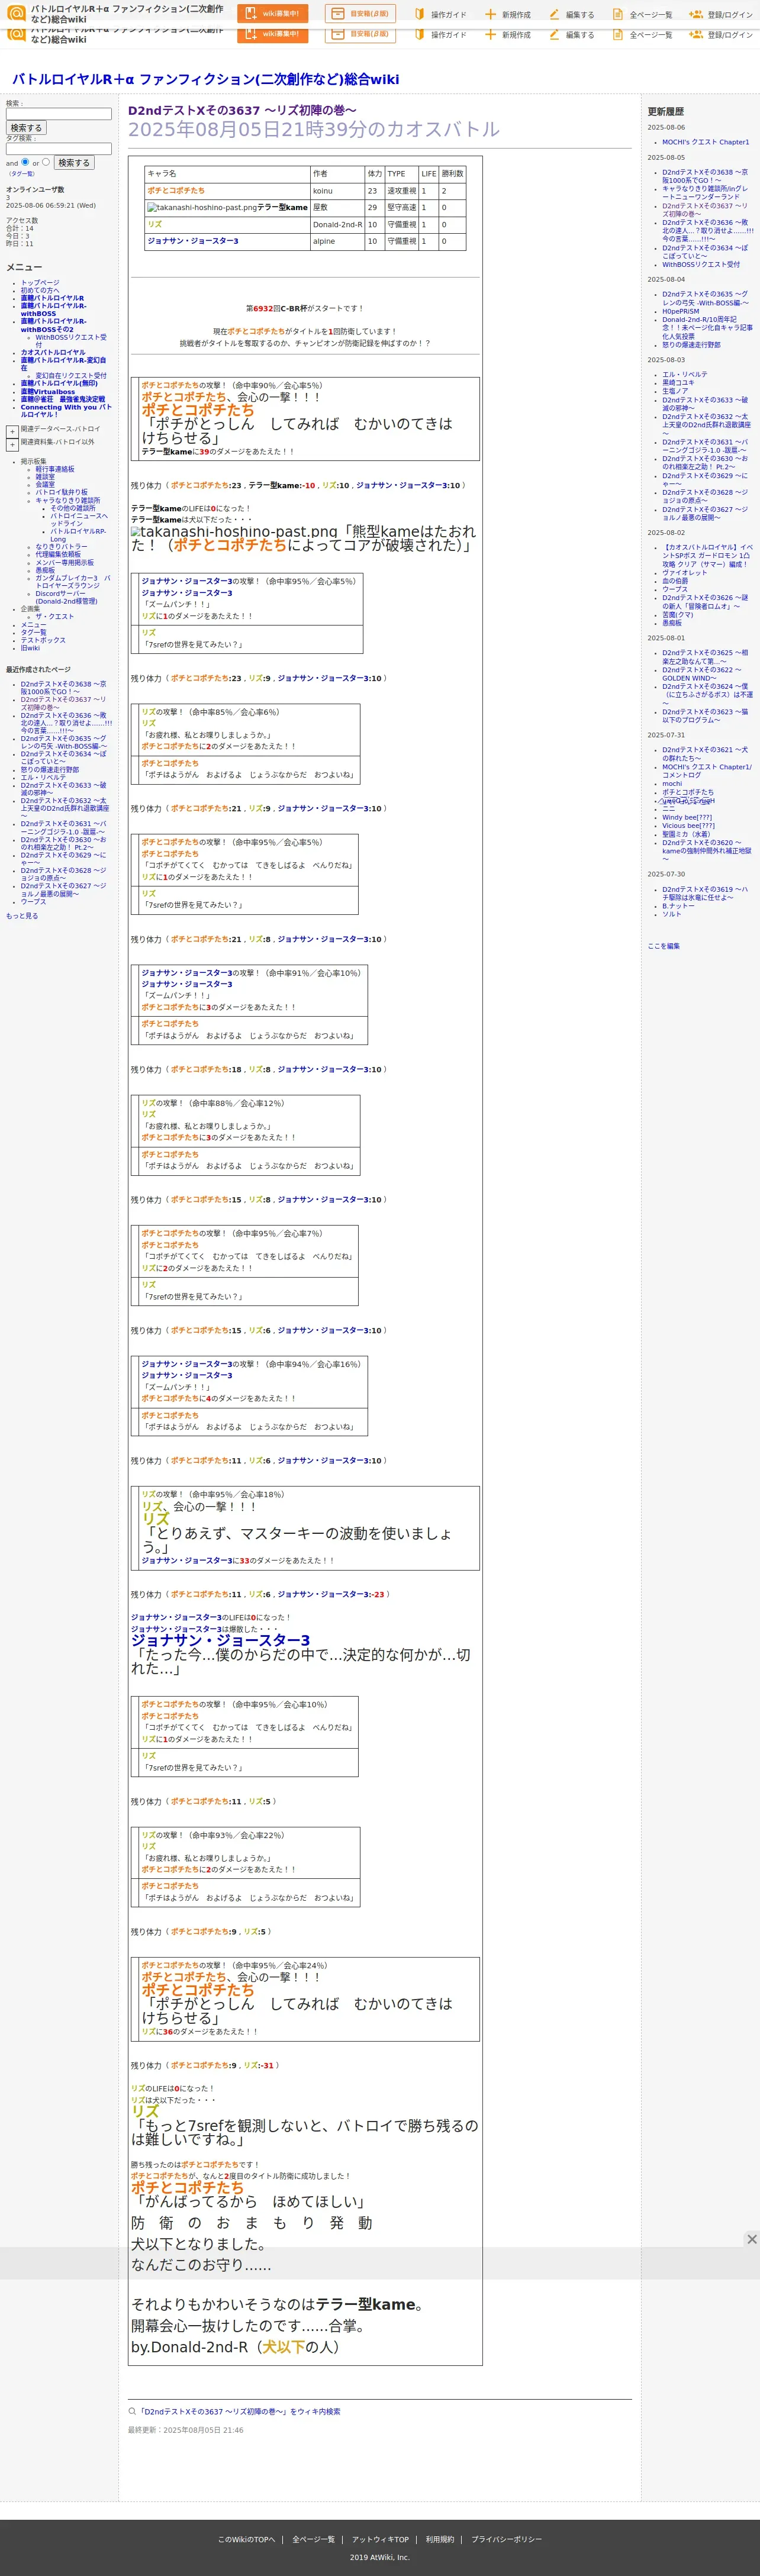Close the bottom overlay with the X icon
Viewport: 760px width, 2576px height.
pos(751,2239)
